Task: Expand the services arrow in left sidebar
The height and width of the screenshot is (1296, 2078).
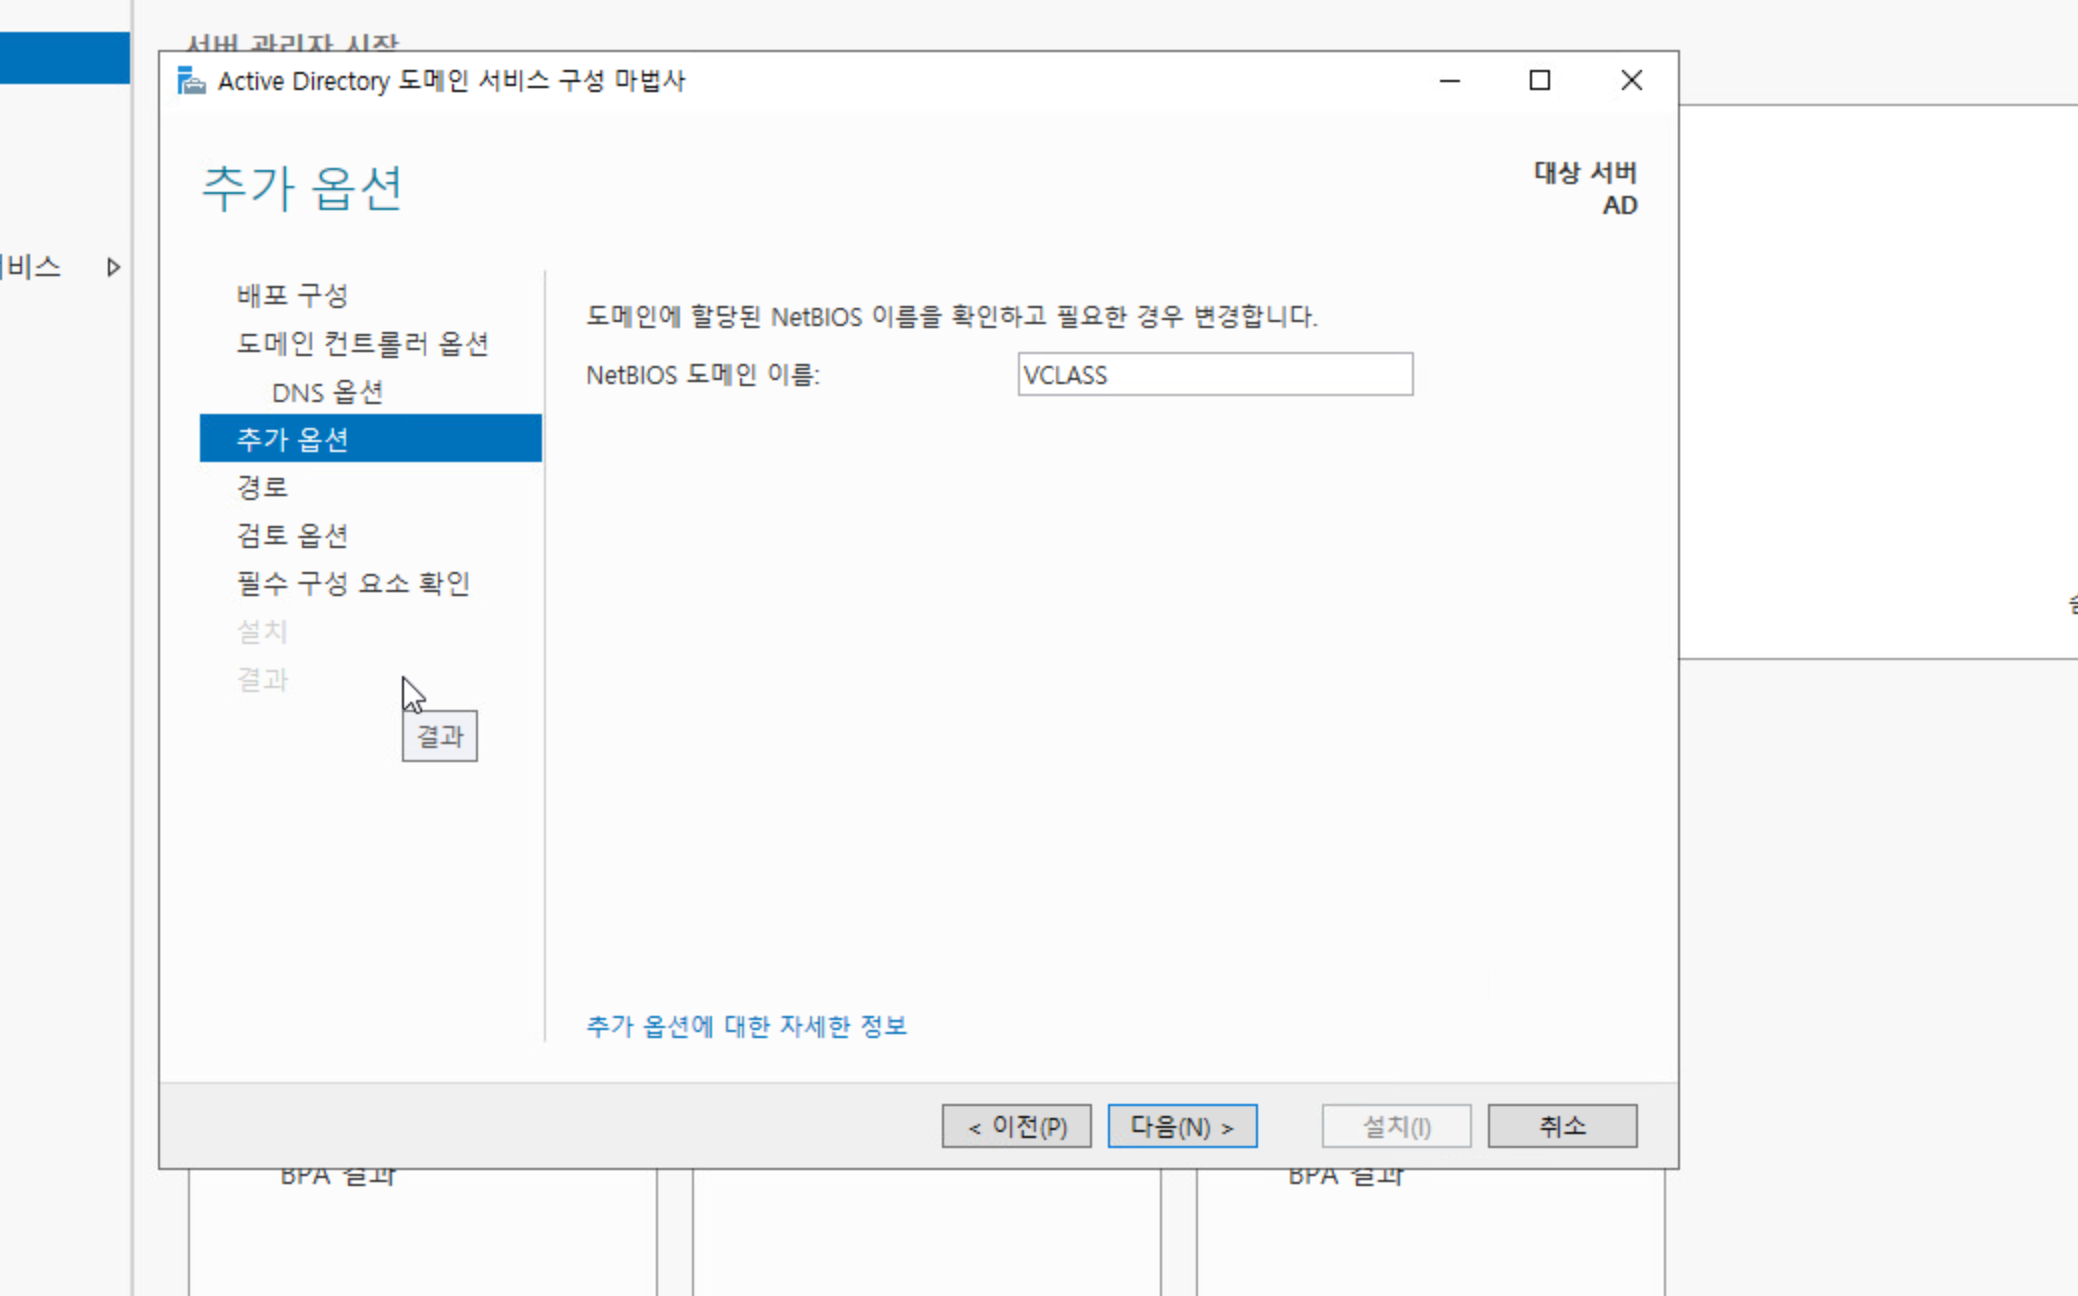Action: pyautogui.click(x=113, y=267)
